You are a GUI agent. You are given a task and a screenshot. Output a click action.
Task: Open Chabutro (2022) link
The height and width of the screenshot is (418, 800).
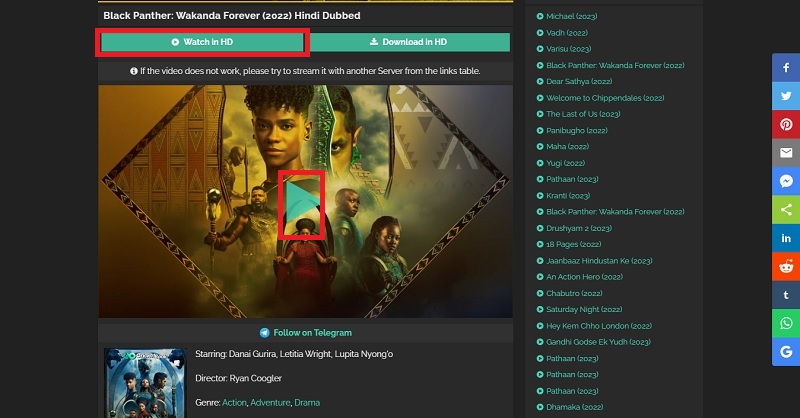pos(569,293)
